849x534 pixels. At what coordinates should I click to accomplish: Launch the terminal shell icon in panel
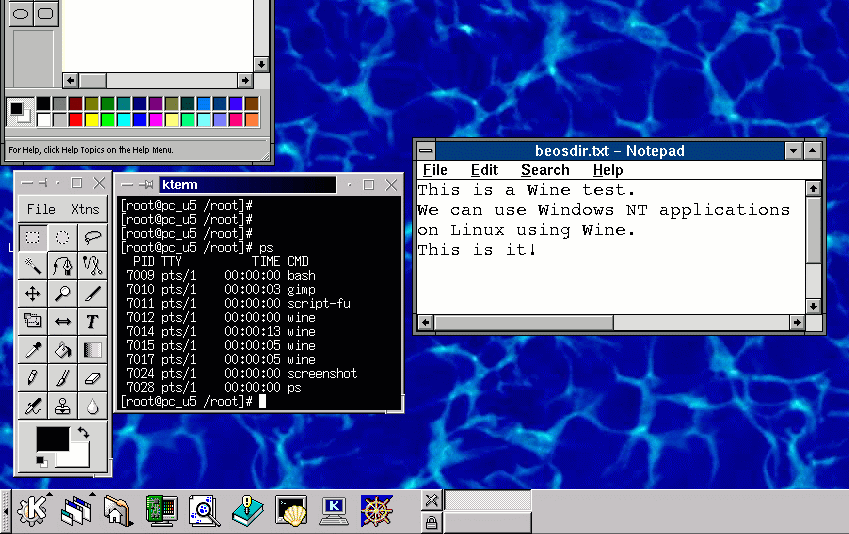[x=291, y=510]
